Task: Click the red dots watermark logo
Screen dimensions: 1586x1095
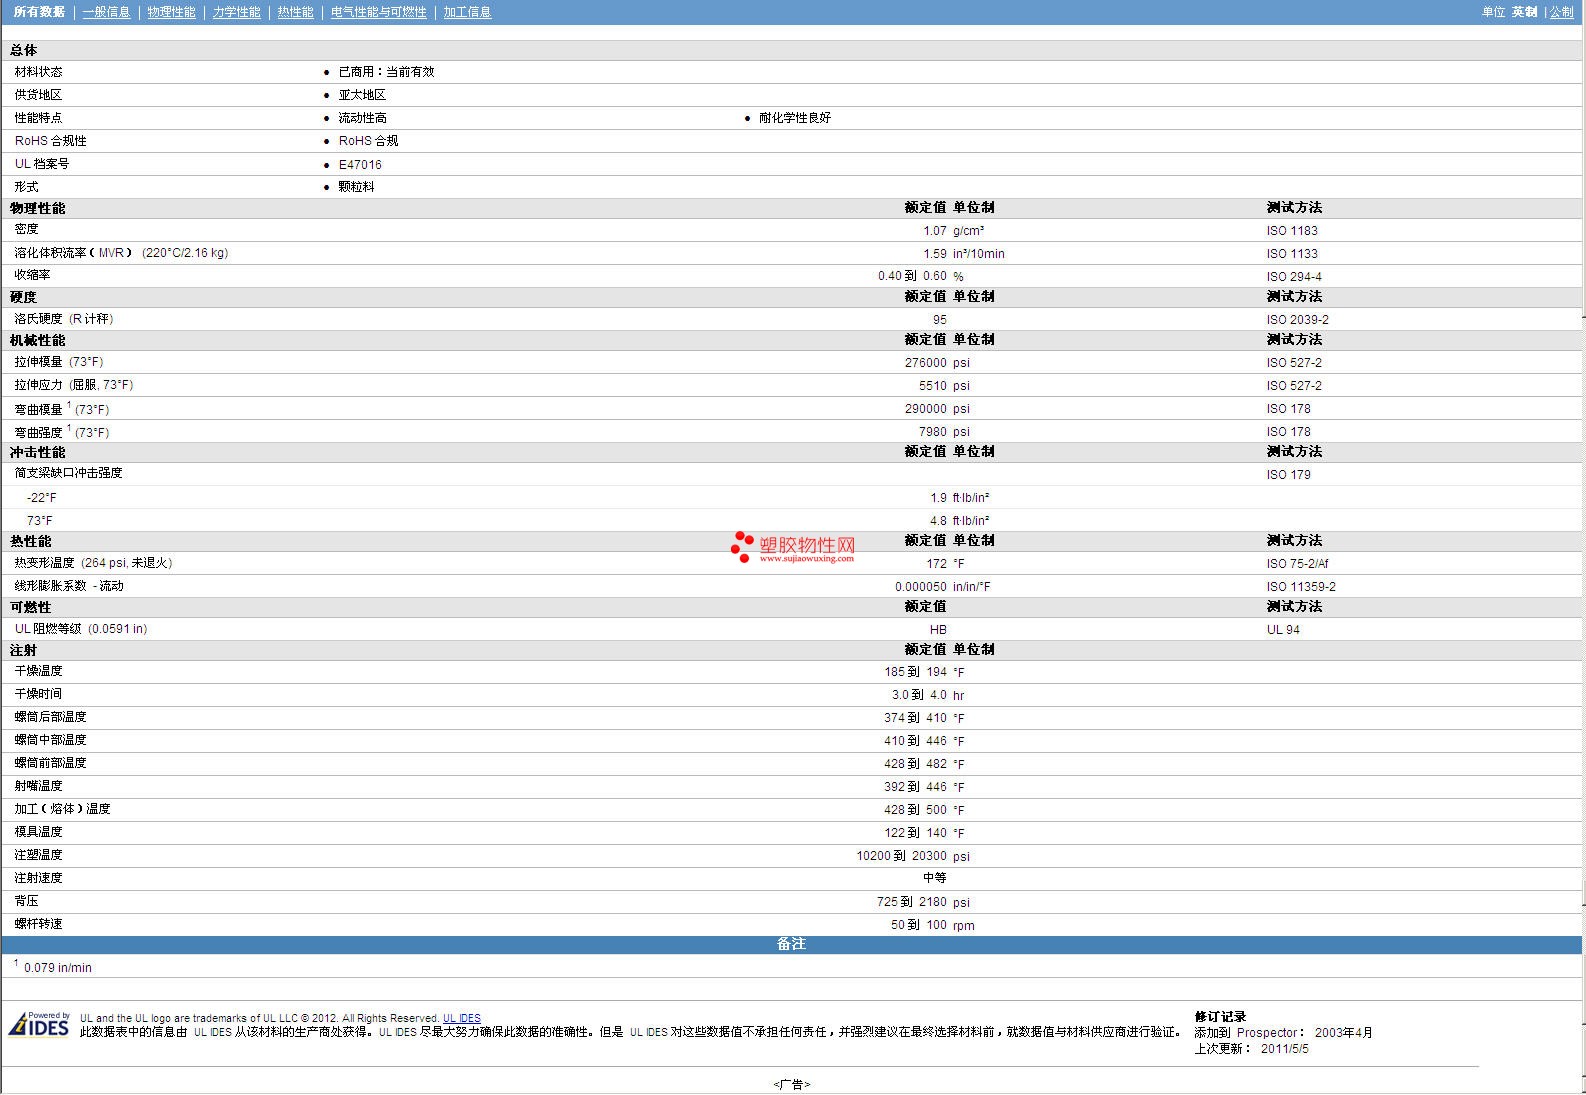Action: [741, 546]
